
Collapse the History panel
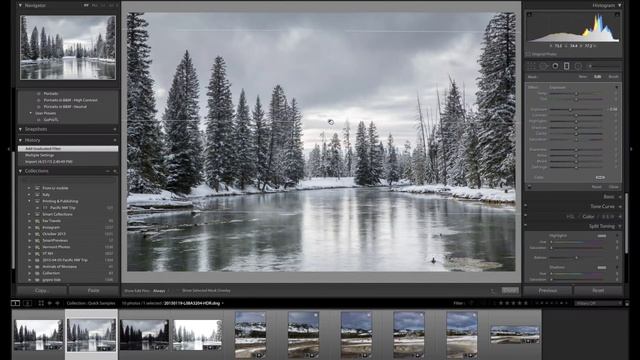pyautogui.click(x=20, y=140)
